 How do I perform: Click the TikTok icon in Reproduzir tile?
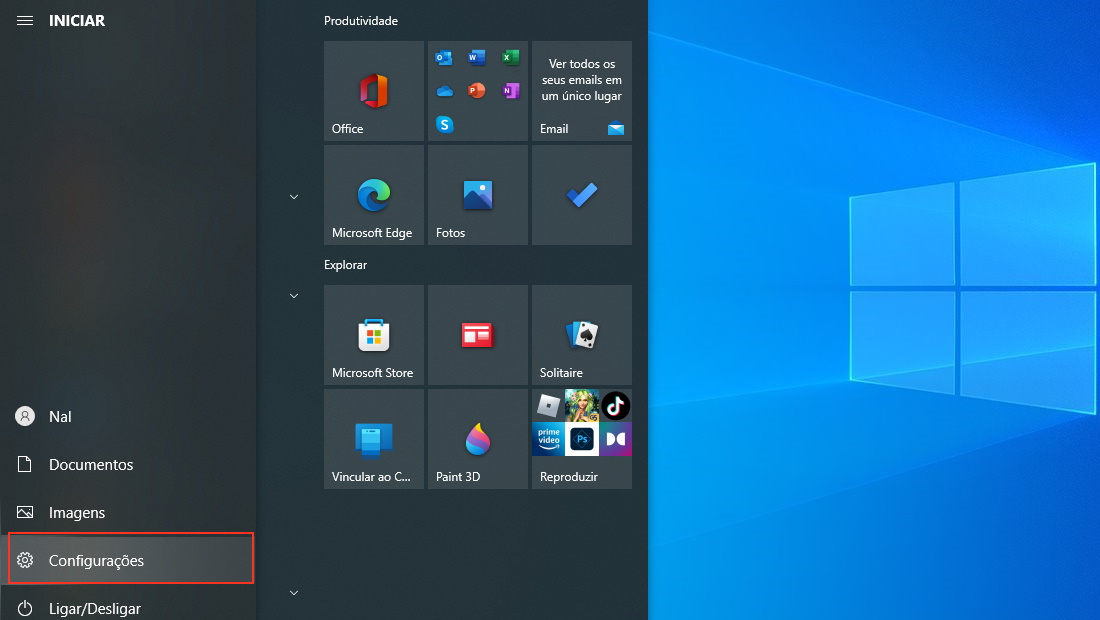coord(615,405)
